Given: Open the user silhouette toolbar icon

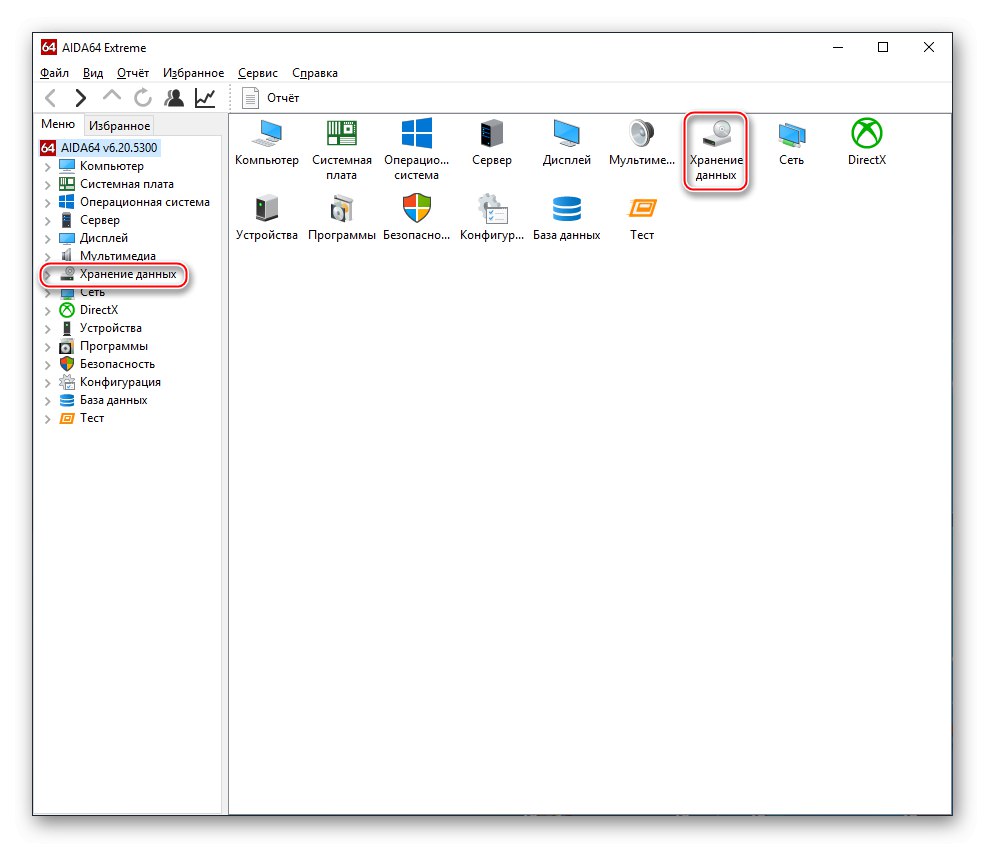Looking at the screenshot, I should click(x=174, y=98).
